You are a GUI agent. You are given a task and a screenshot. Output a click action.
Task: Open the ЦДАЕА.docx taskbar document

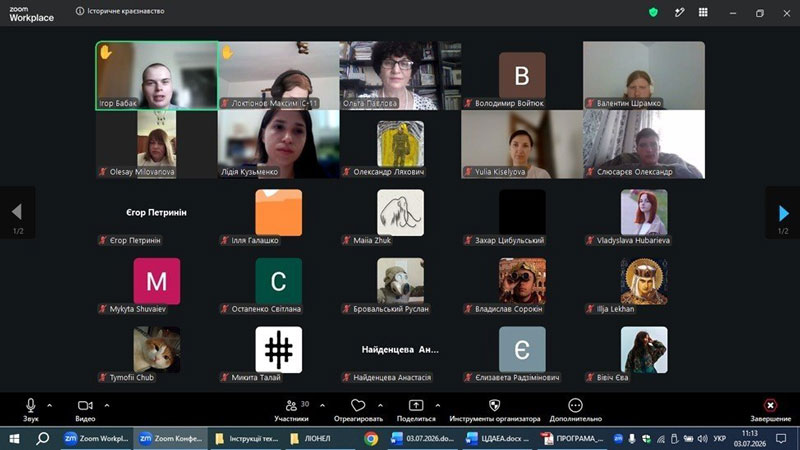497,438
